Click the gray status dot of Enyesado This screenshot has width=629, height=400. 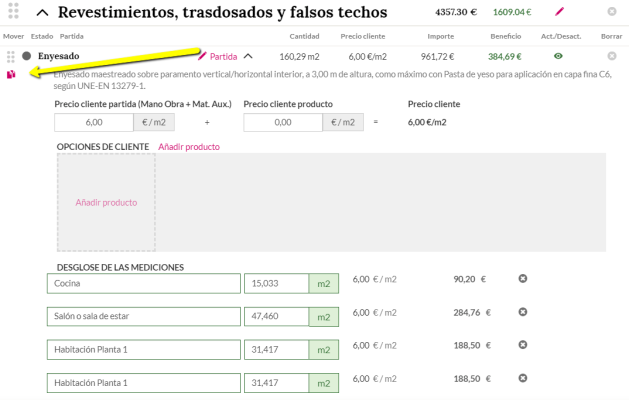point(26,56)
